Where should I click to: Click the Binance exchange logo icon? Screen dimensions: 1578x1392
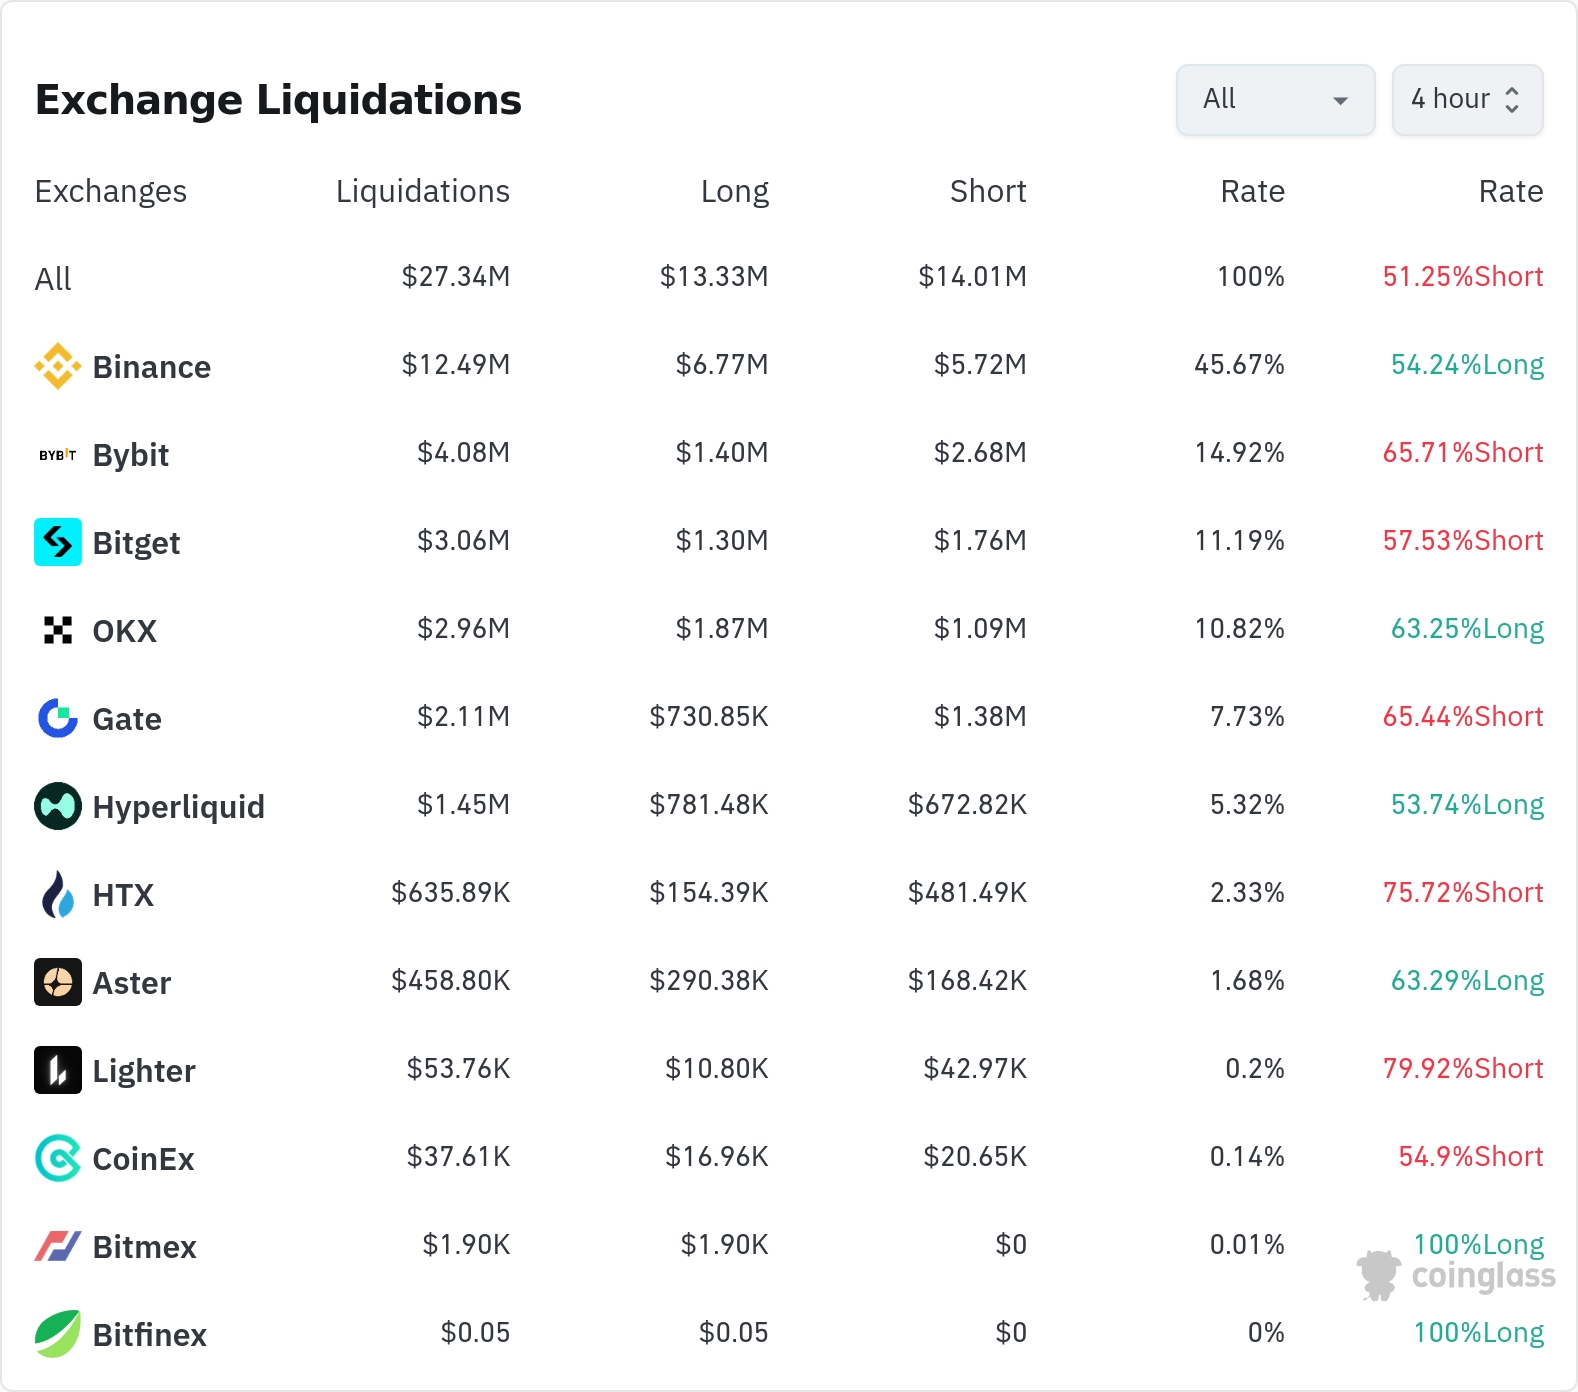(58, 367)
